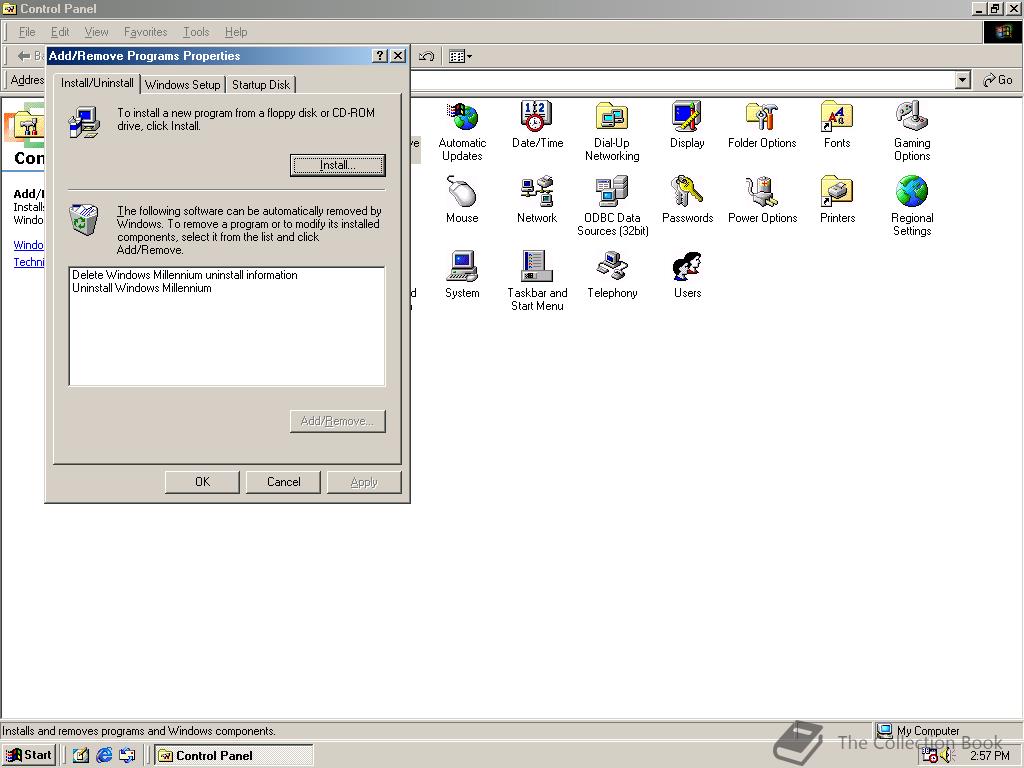The image size is (1024, 768).
Task: Click the Undo toolbar icon
Action: point(426,56)
